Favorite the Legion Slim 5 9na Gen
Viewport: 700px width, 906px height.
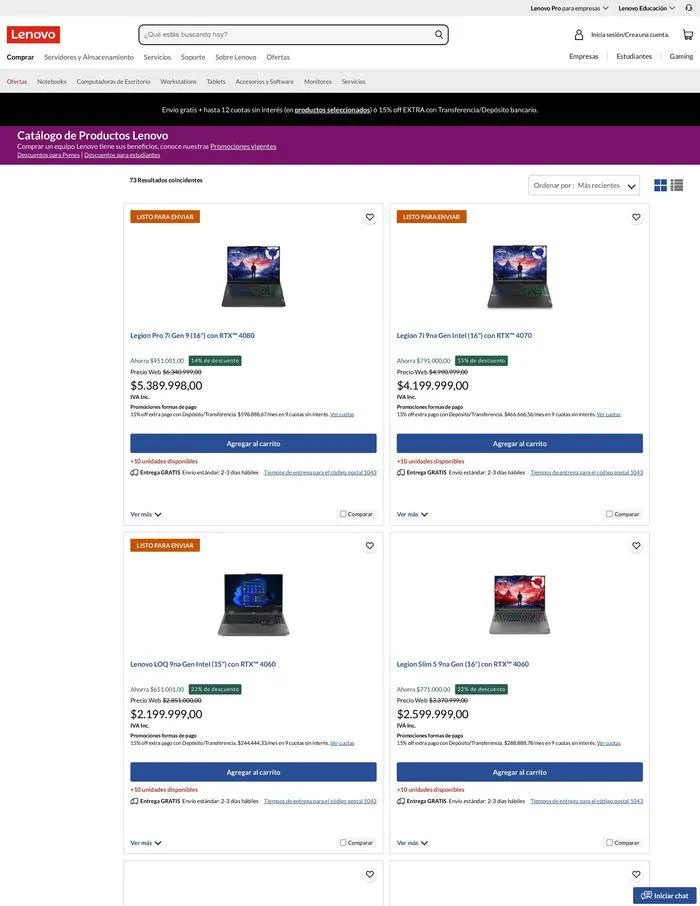pyautogui.click(x=636, y=545)
